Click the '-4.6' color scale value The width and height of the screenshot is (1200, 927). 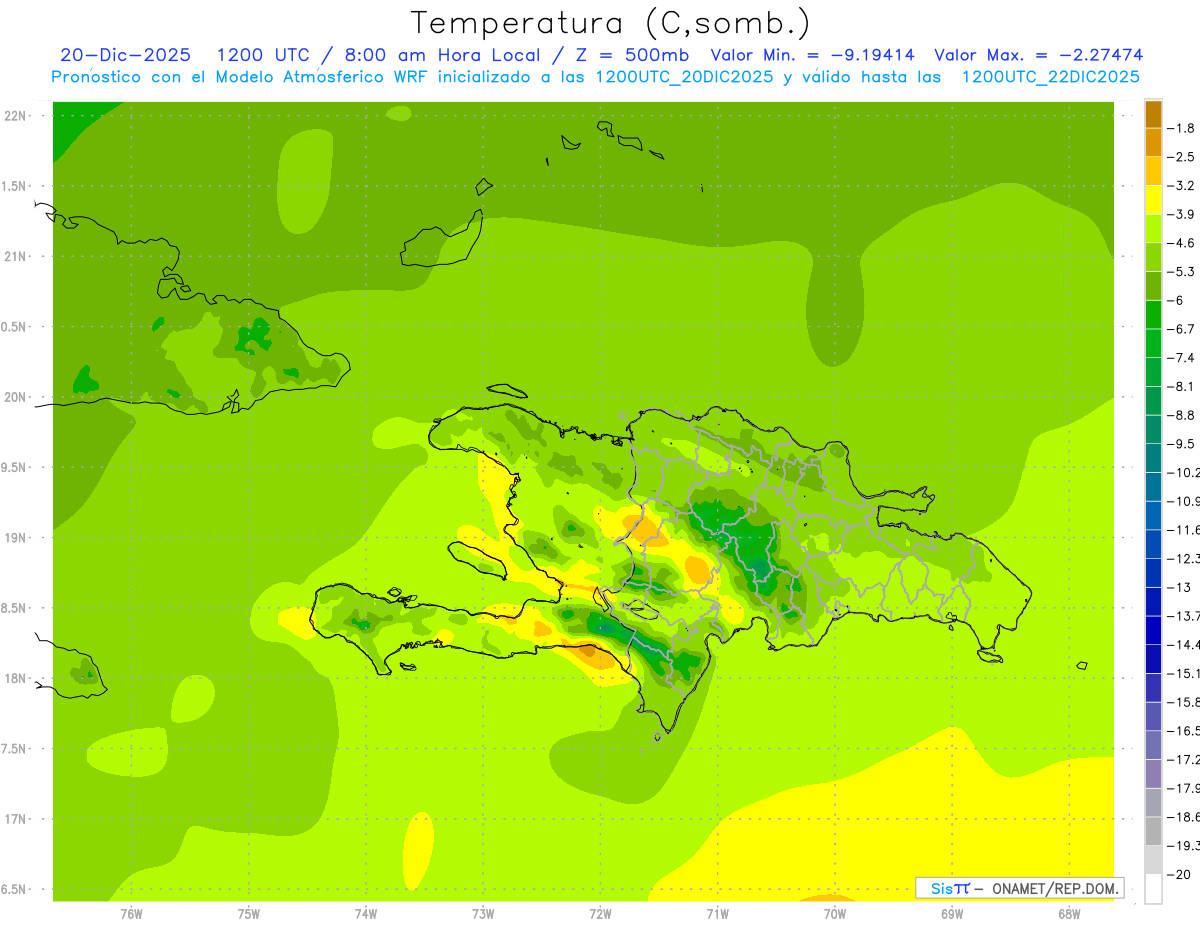[1183, 243]
